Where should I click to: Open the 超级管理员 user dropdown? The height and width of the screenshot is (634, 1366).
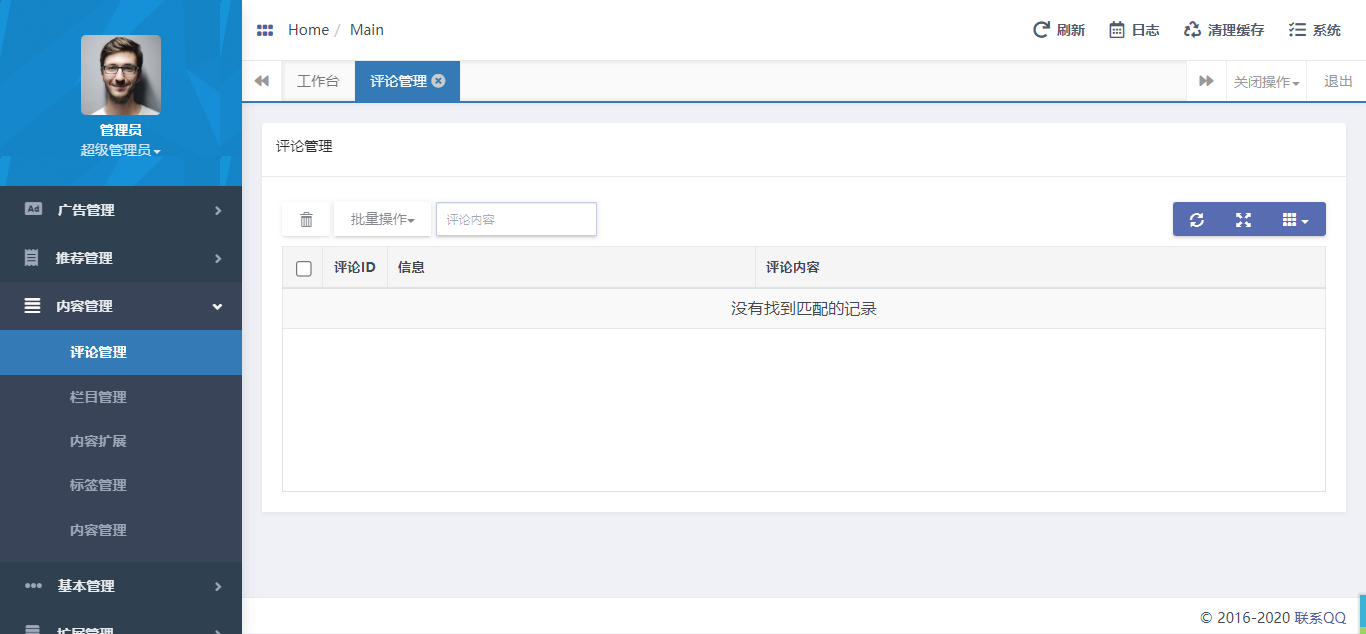click(120, 151)
